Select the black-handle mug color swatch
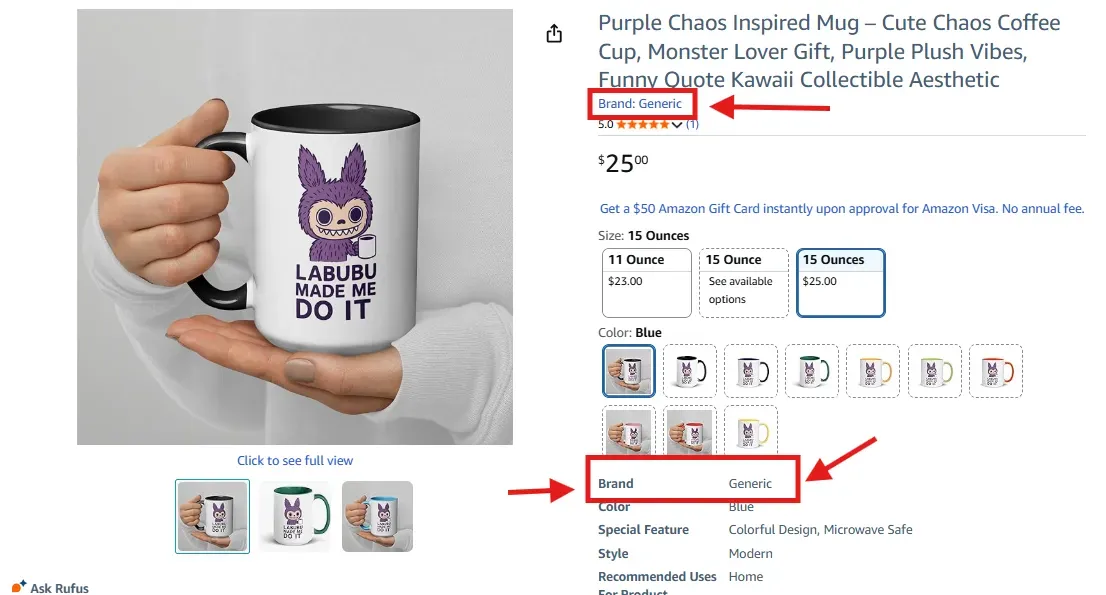Image resolution: width=1106 pixels, height=595 pixels. pos(690,370)
